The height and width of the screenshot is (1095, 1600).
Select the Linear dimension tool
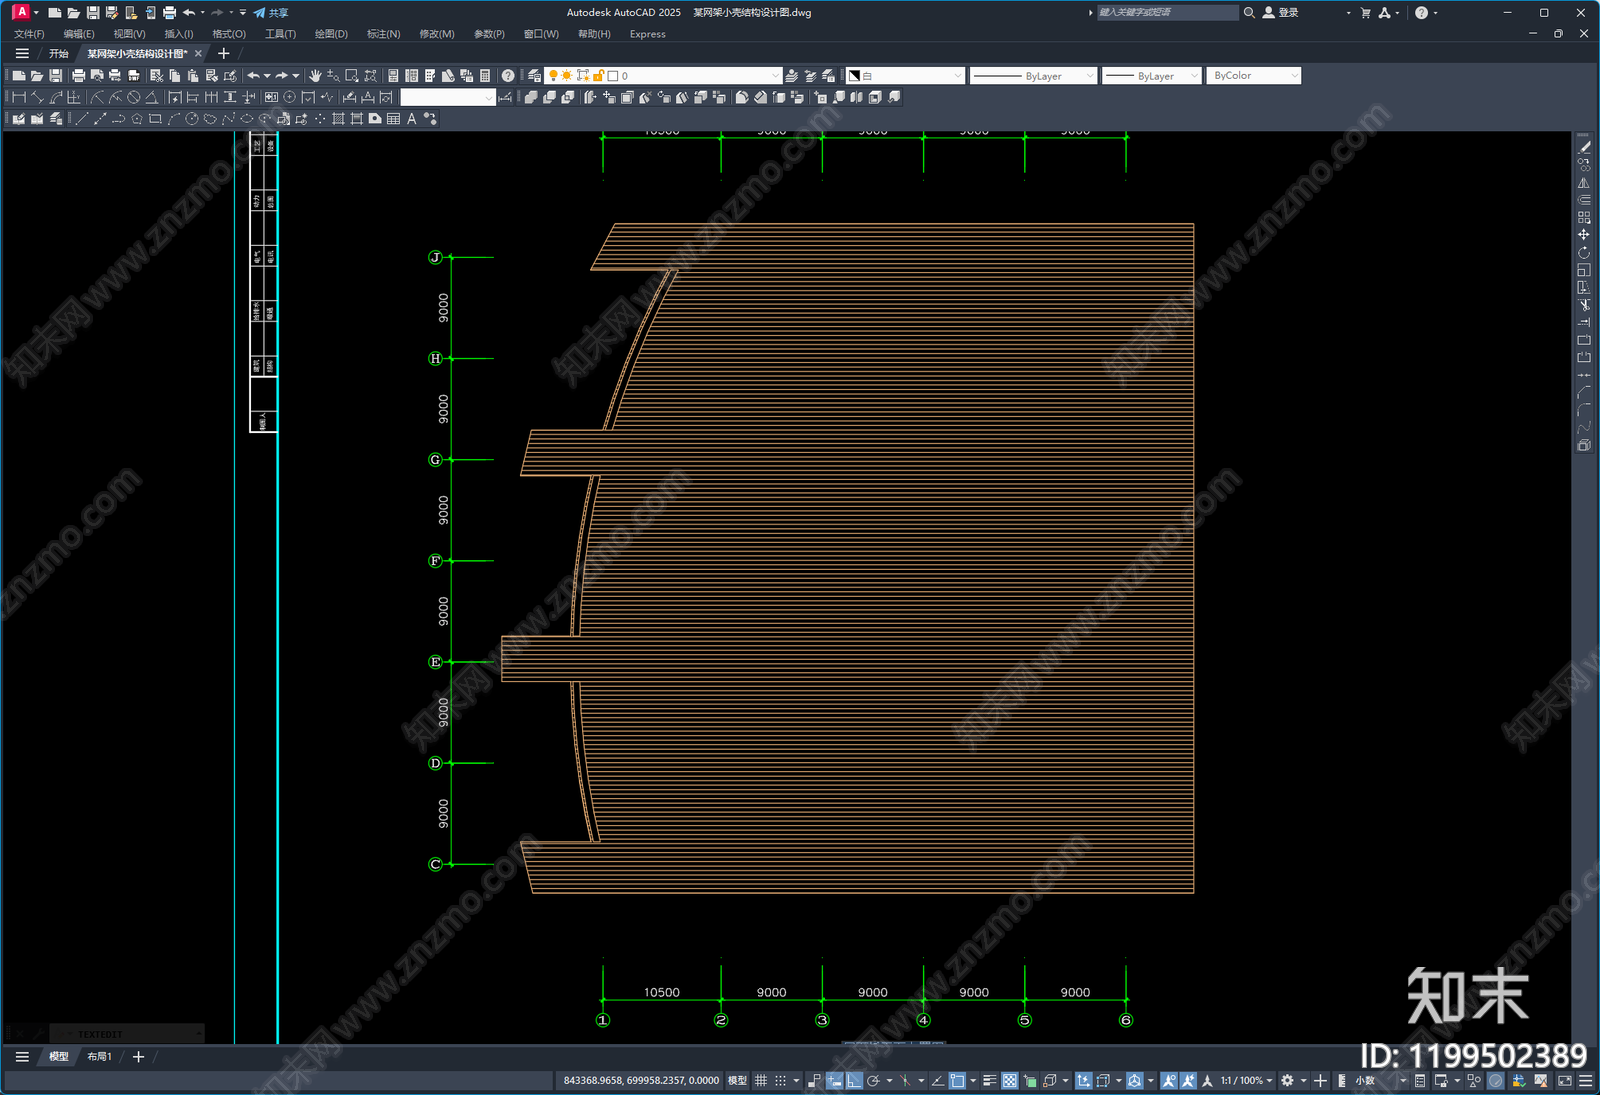(18, 98)
